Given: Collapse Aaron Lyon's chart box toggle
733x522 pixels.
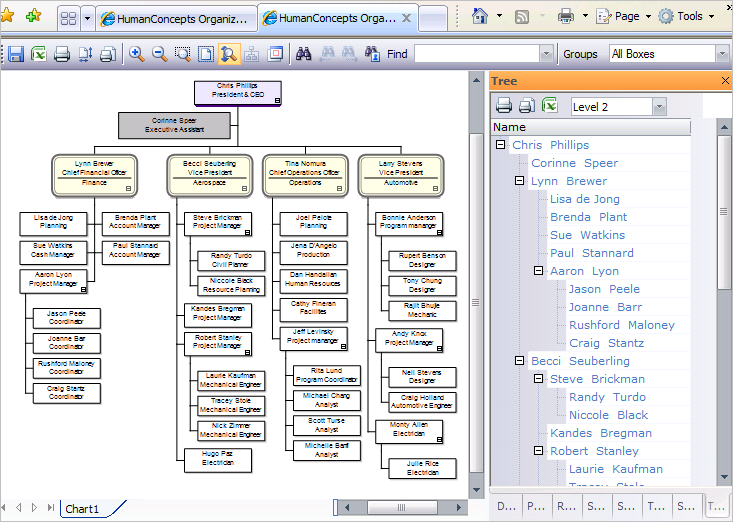Looking at the screenshot, I should pos(84,290).
